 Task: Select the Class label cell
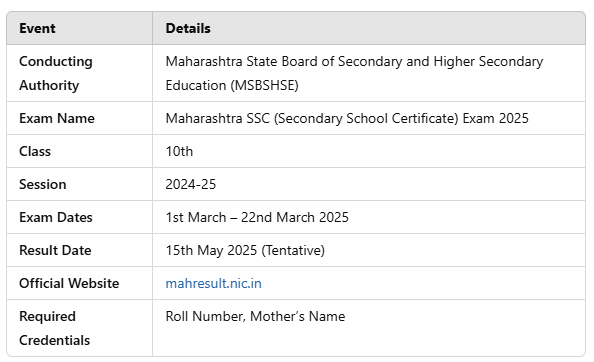[x=80, y=151]
